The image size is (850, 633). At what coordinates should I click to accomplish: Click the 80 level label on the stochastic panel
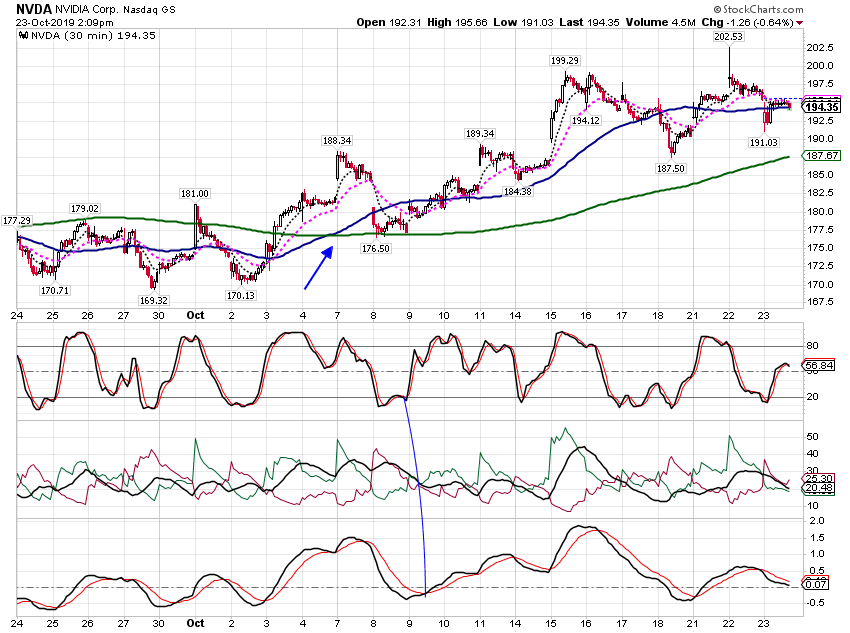[x=813, y=346]
